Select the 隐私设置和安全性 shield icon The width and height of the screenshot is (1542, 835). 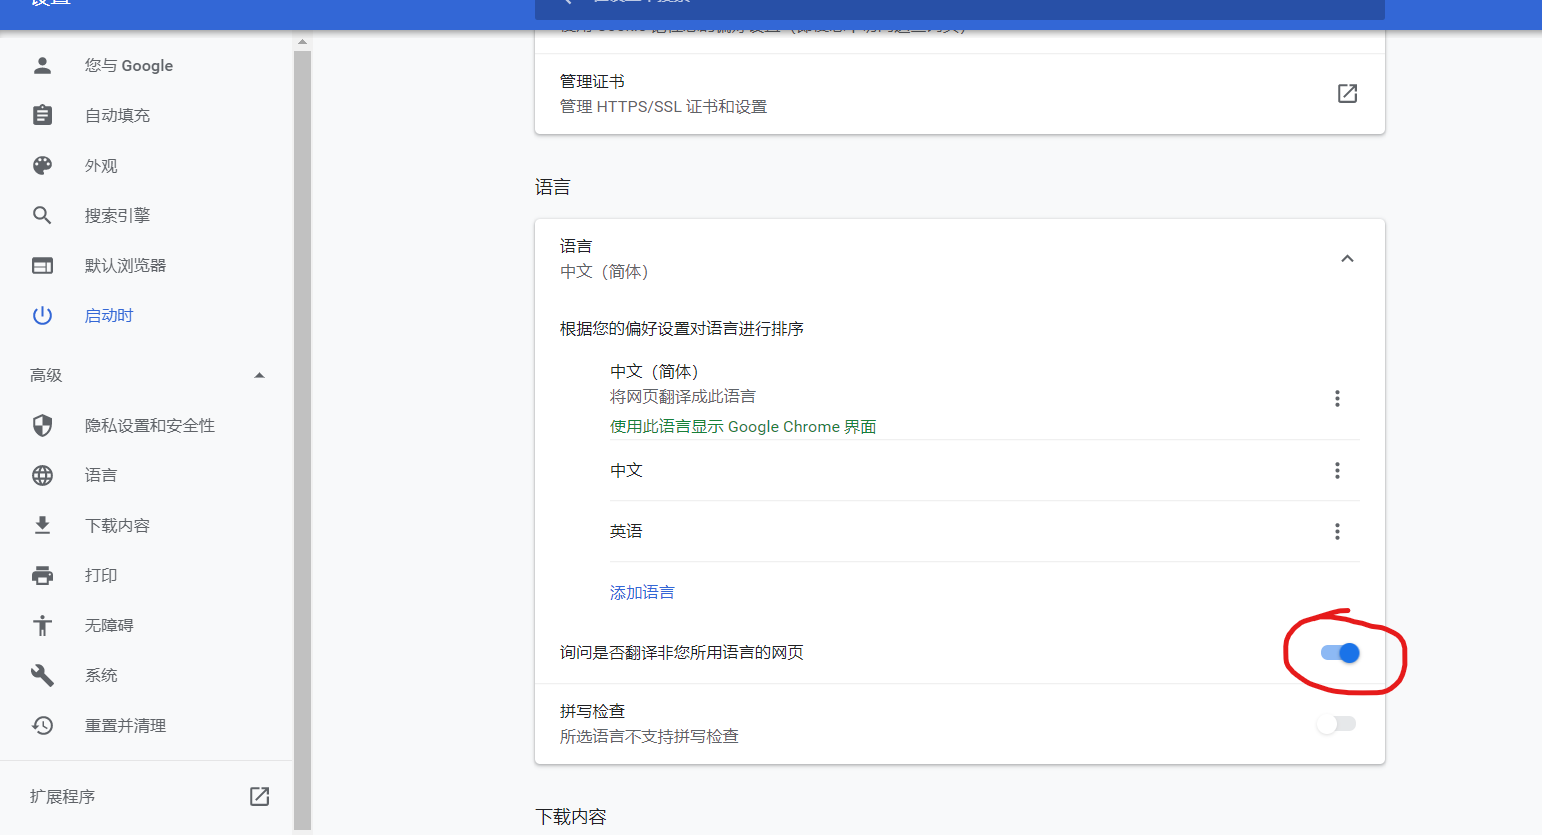pos(42,425)
